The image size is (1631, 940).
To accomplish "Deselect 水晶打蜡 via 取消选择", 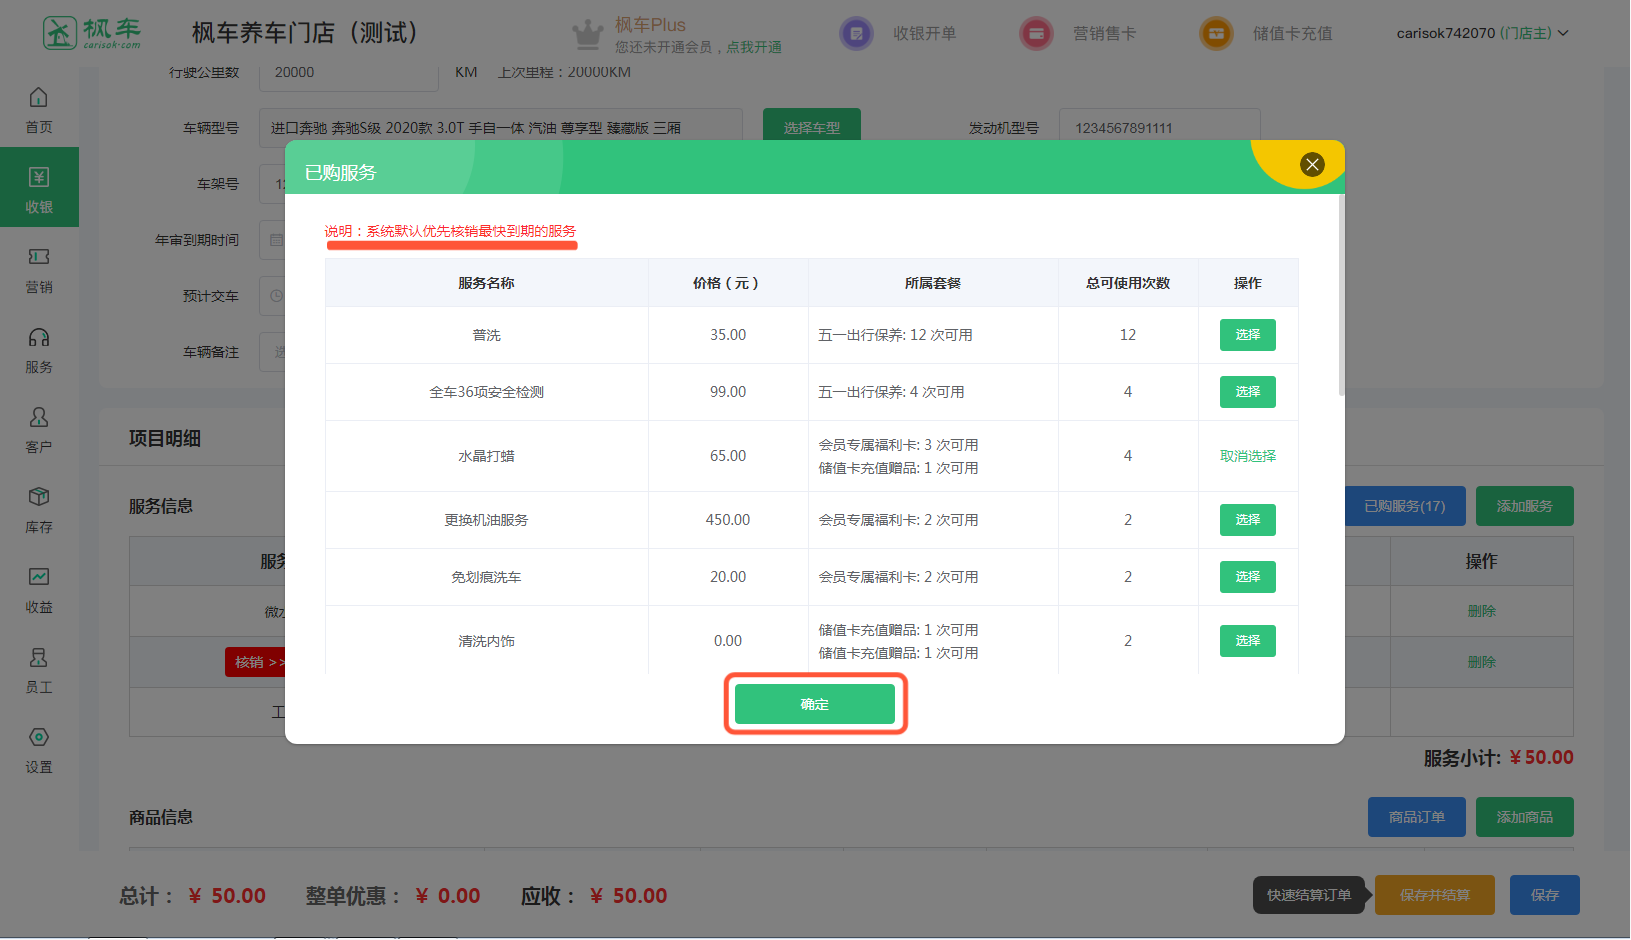I will coord(1247,456).
